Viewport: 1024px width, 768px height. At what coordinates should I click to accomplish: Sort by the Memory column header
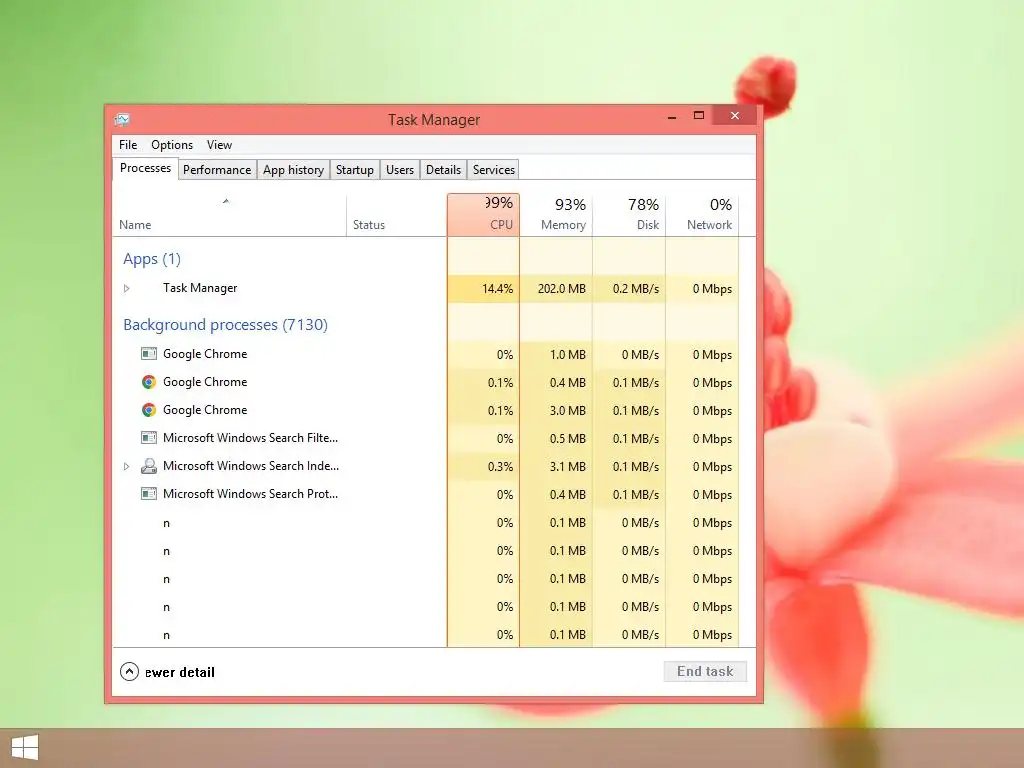click(556, 215)
